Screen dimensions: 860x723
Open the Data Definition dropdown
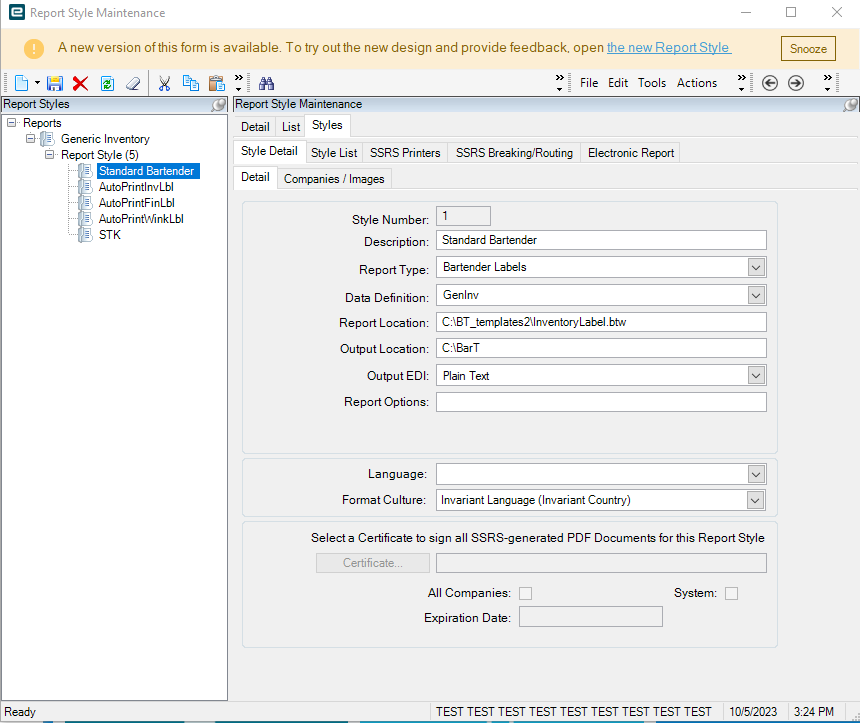pyautogui.click(x=756, y=295)
